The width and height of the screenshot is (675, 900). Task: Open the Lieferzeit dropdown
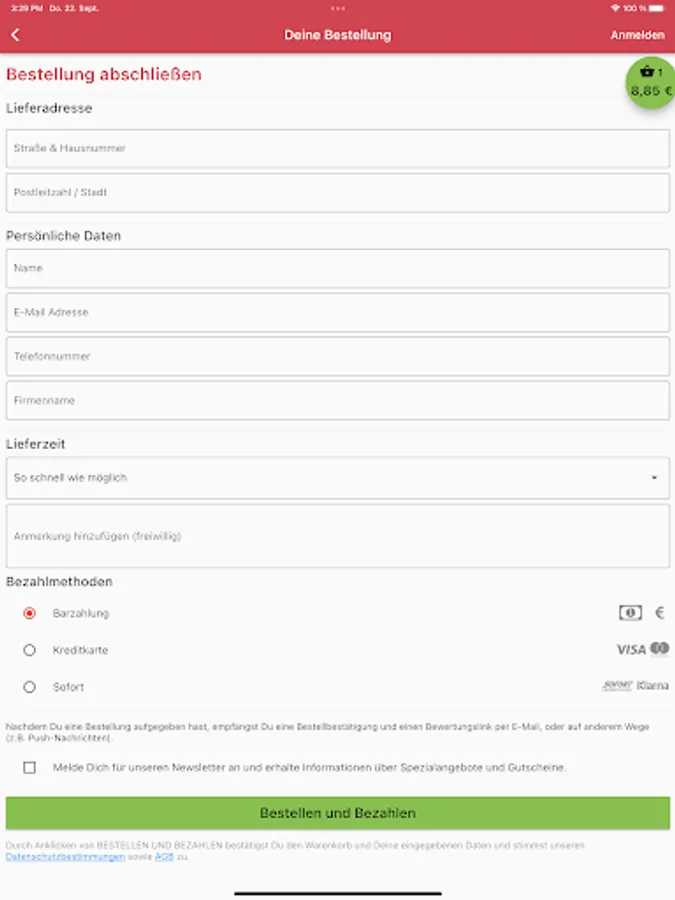(x=337, y=477)
